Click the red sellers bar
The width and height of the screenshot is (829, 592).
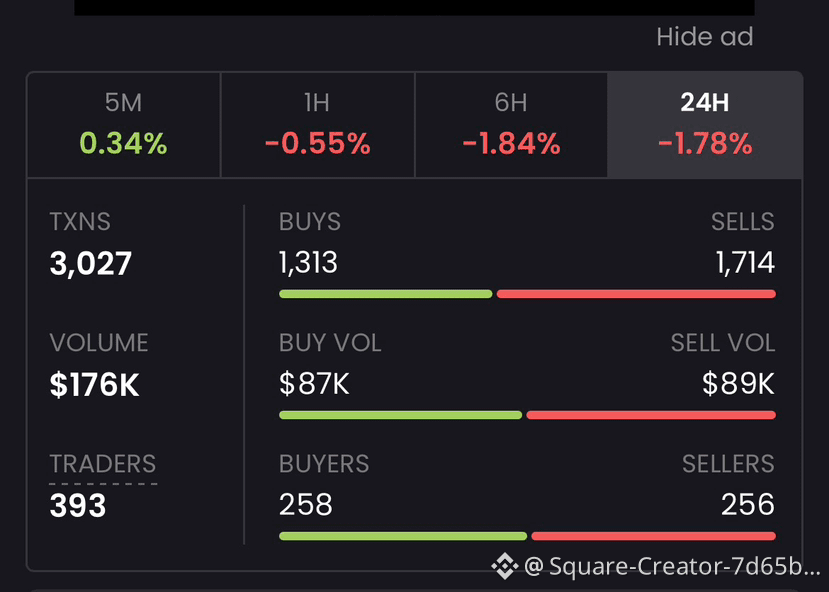point(653,536)
